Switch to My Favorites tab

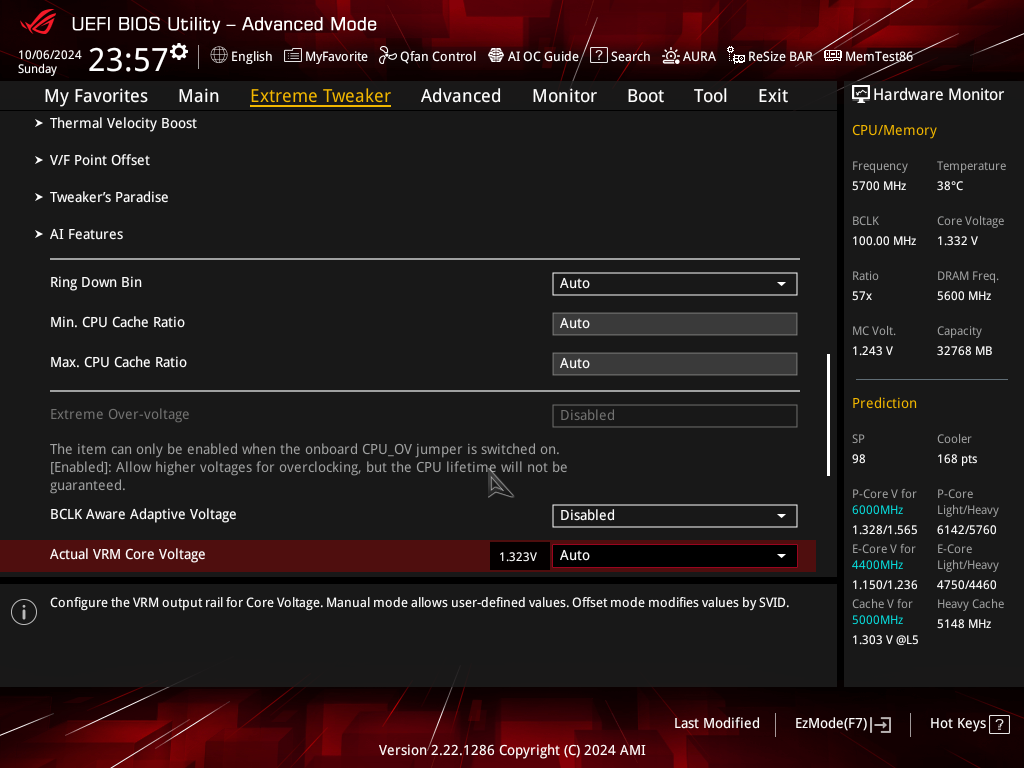click(x=96, y=96)
